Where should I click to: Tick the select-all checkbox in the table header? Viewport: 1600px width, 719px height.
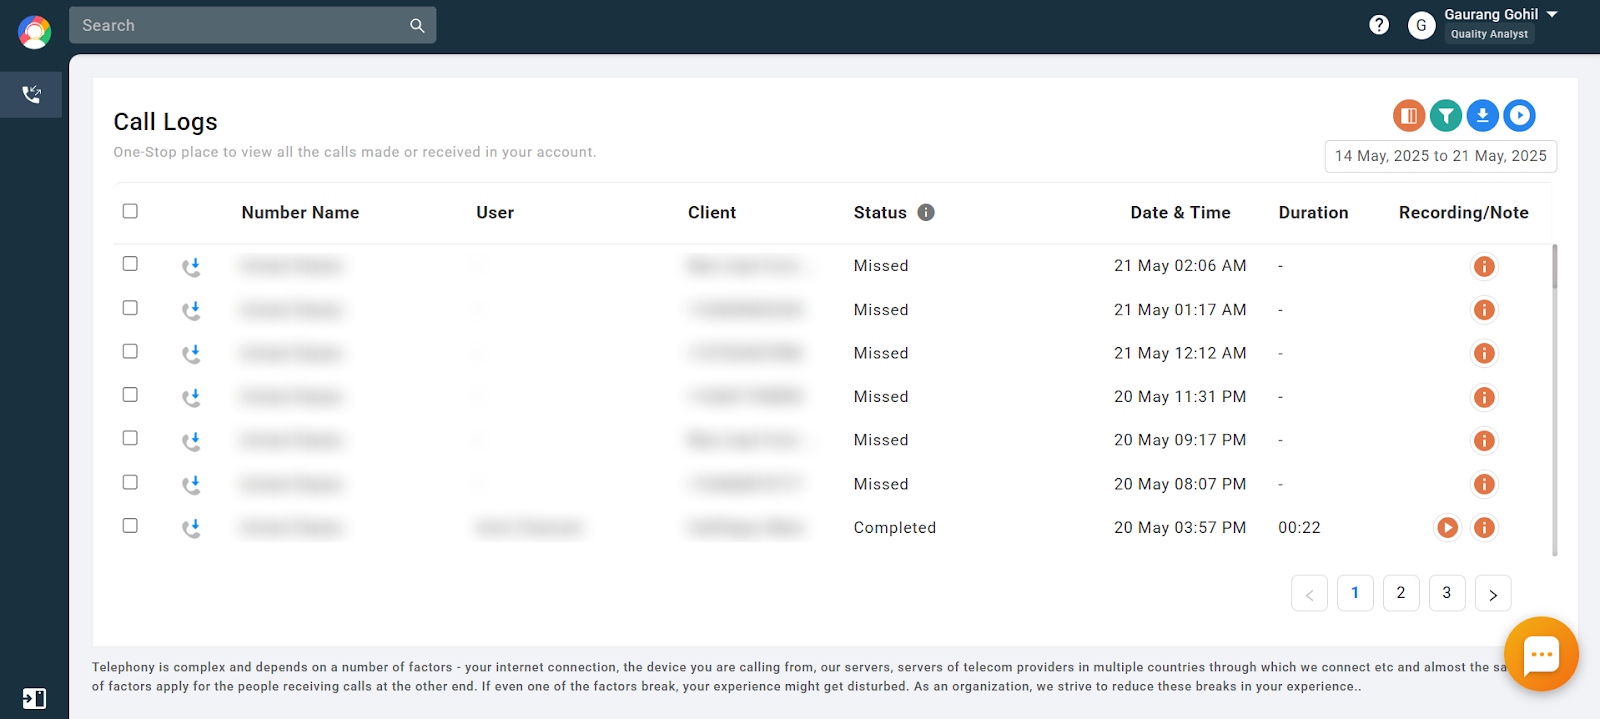point(130,211)
